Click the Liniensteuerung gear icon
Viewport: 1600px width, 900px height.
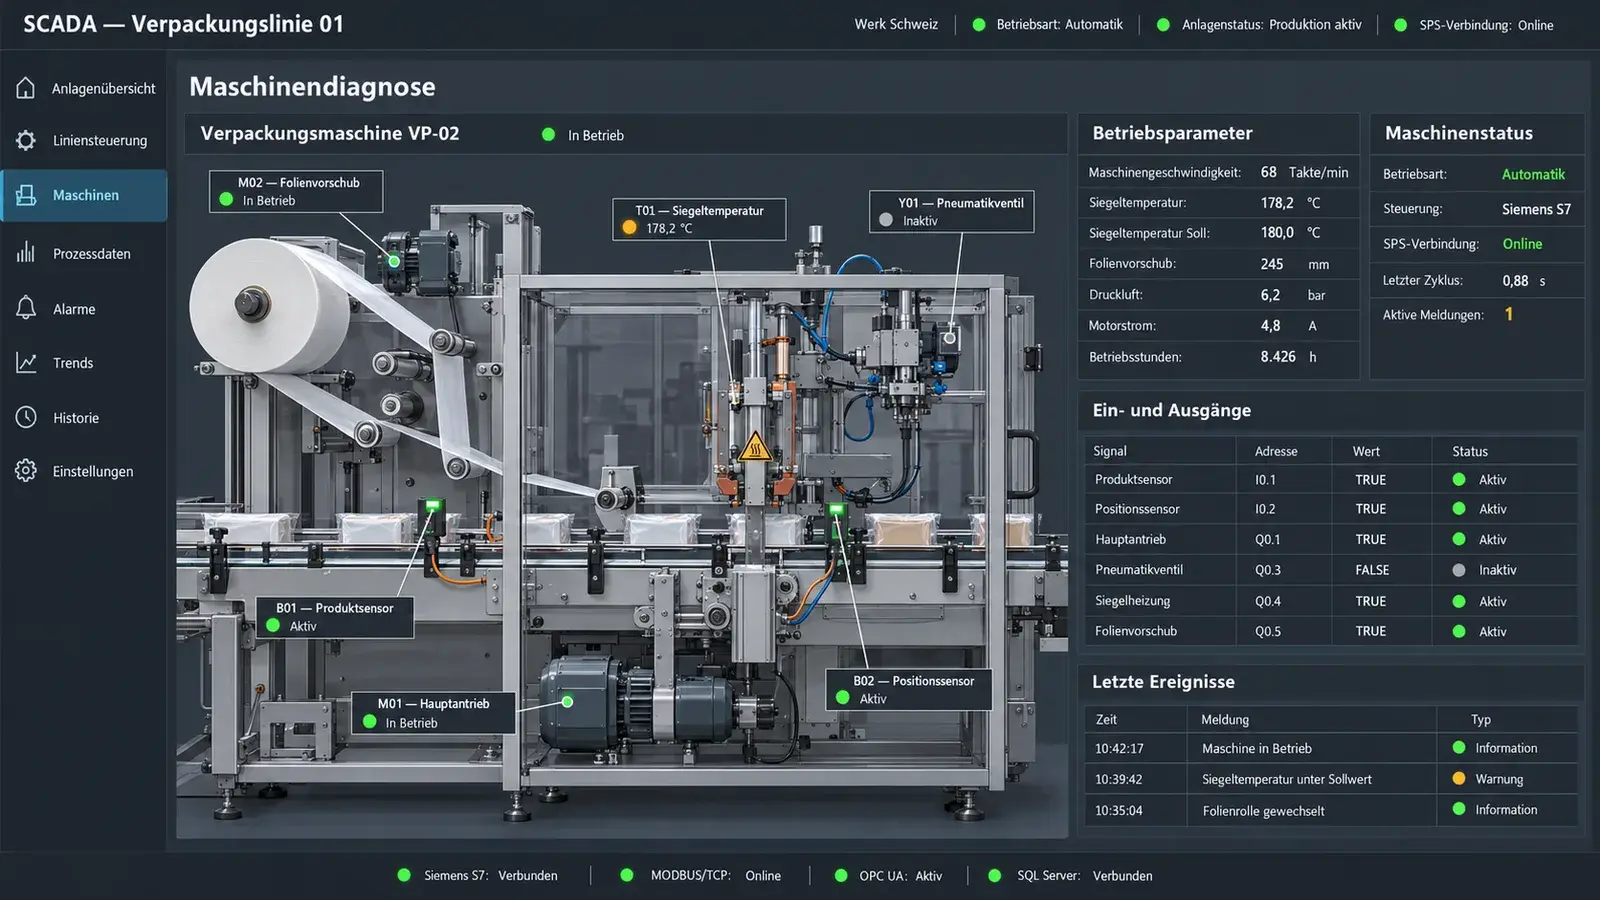click(26, 140)
